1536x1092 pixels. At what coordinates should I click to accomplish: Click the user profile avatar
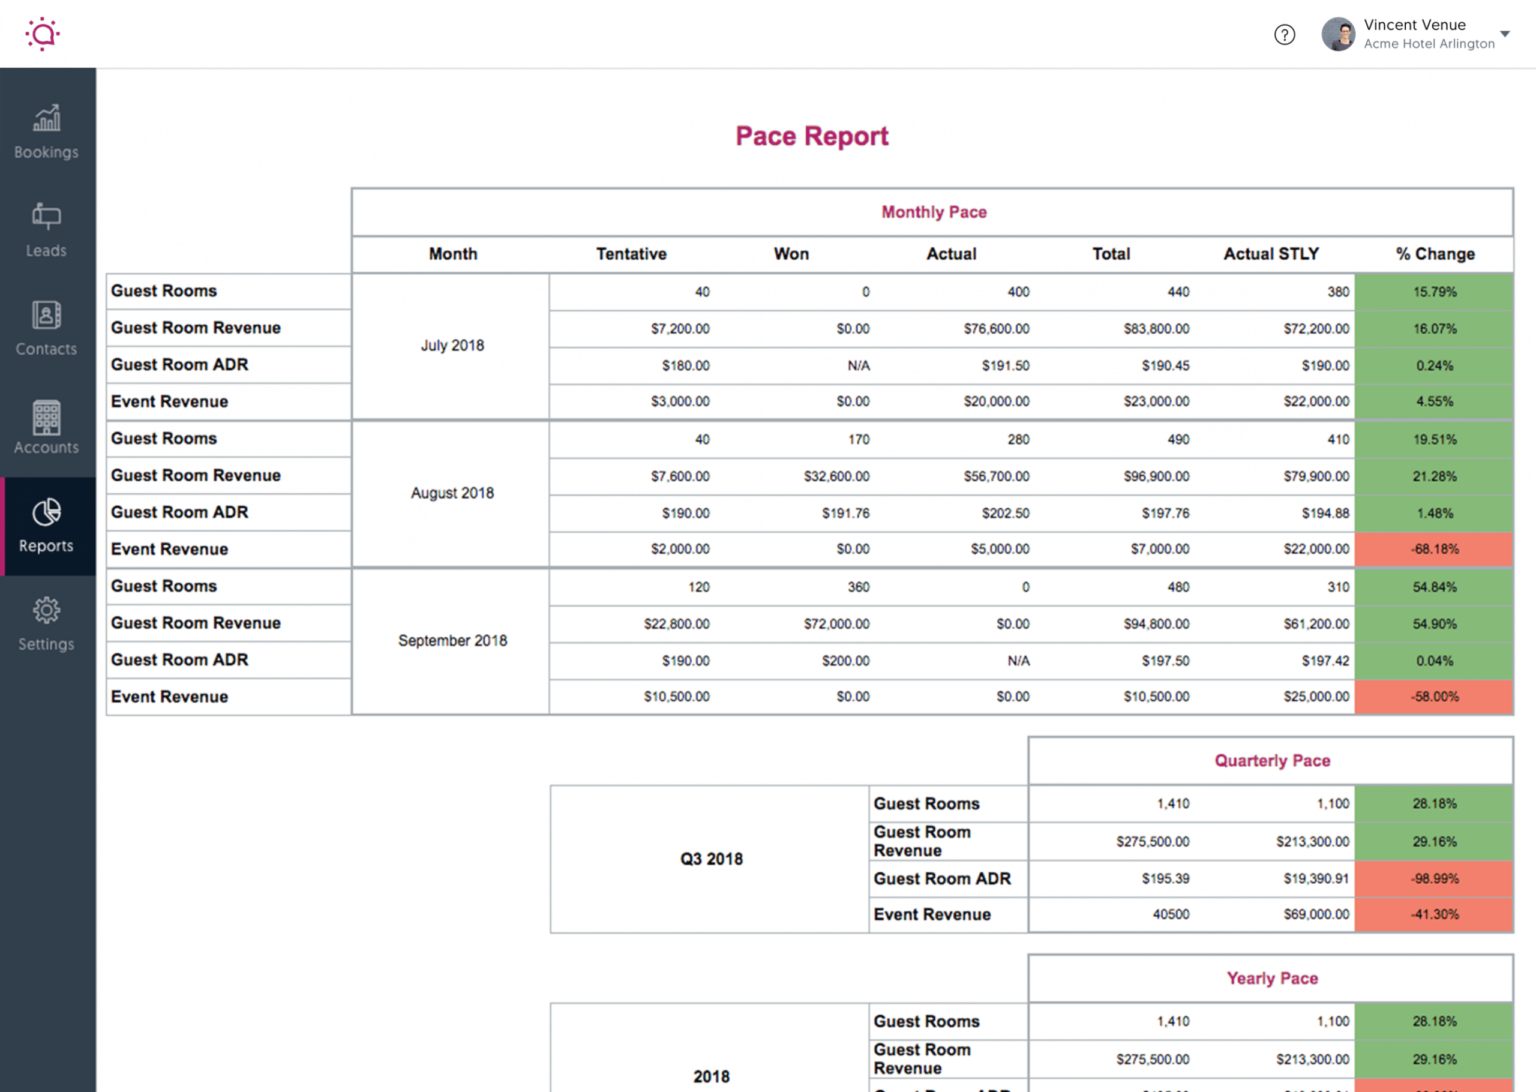tap(1337, 35)
